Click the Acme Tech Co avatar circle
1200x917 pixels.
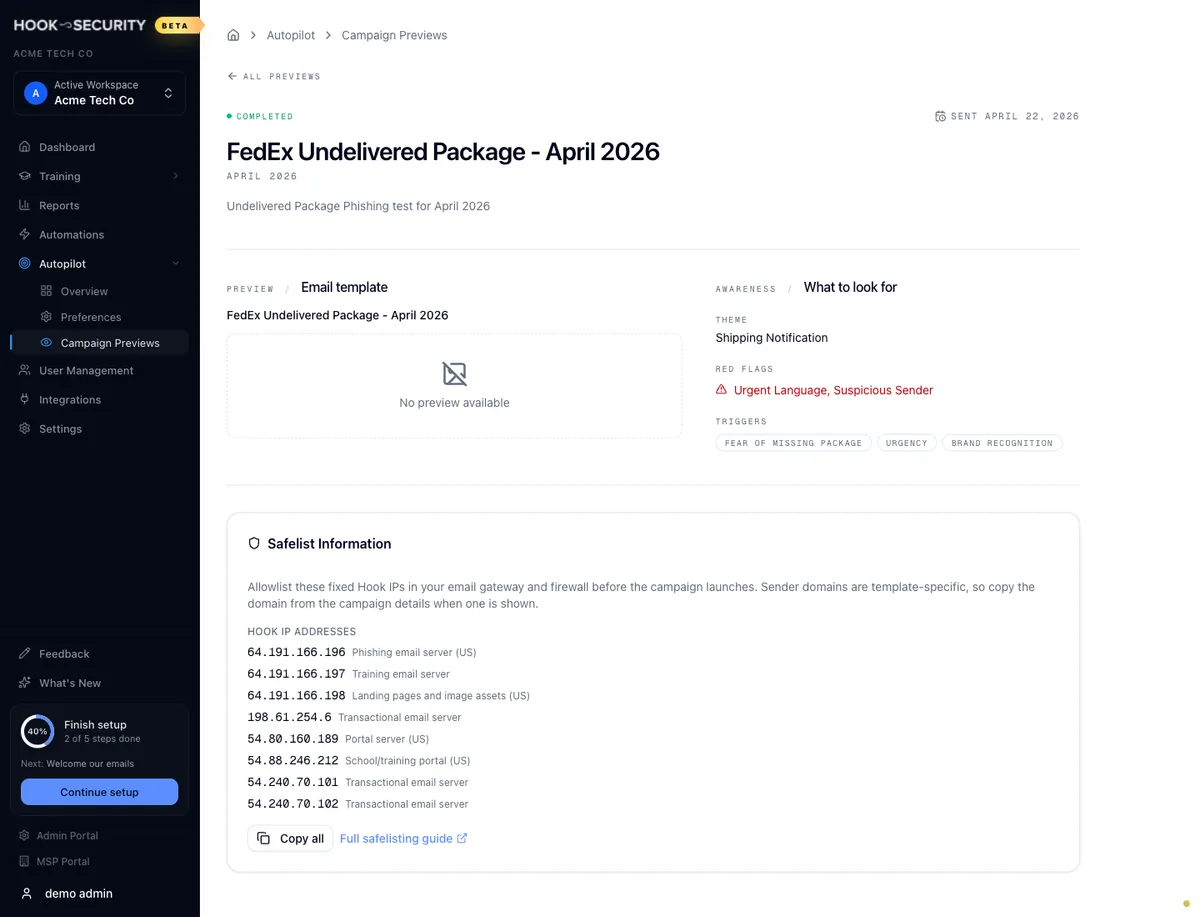36,93
